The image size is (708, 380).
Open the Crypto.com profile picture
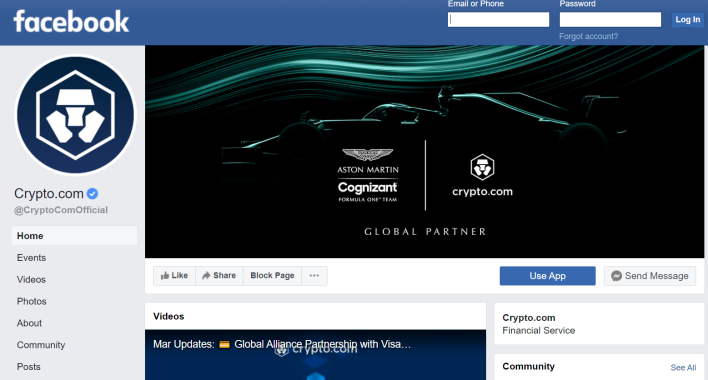(x=75, y=115)
